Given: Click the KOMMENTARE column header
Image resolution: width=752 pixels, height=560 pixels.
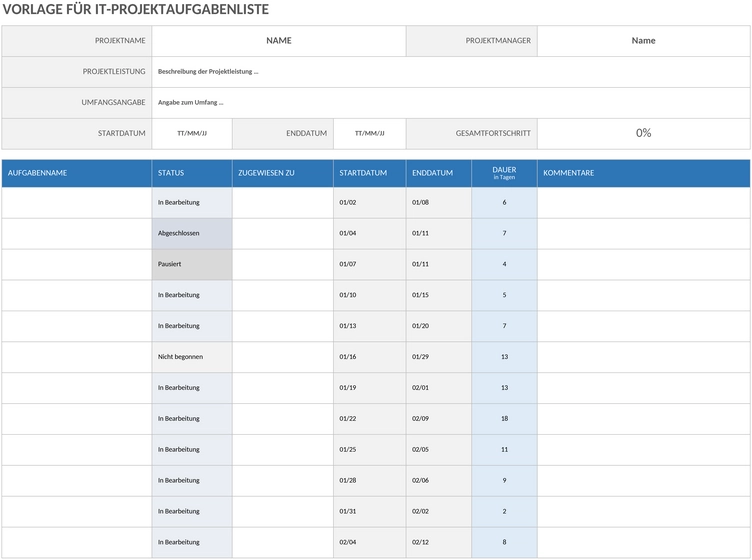Looking at the screenshot, I should (x=644, y=173).
